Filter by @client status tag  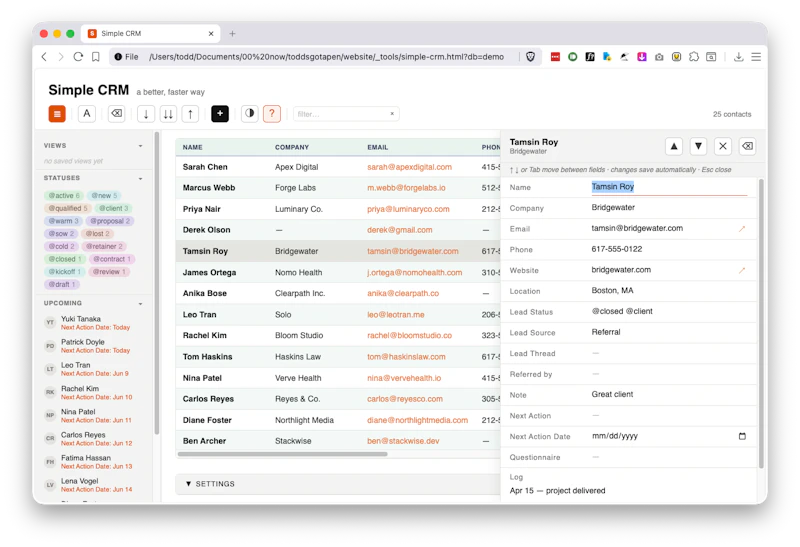pos(114,208)
